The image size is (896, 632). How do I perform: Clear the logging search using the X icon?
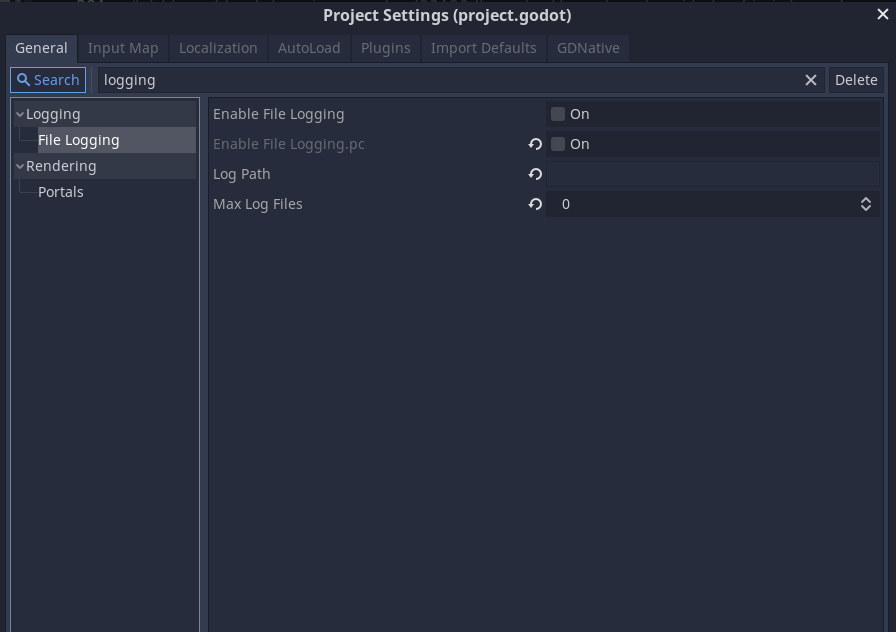pyautogui.click(x=810, y=79)
